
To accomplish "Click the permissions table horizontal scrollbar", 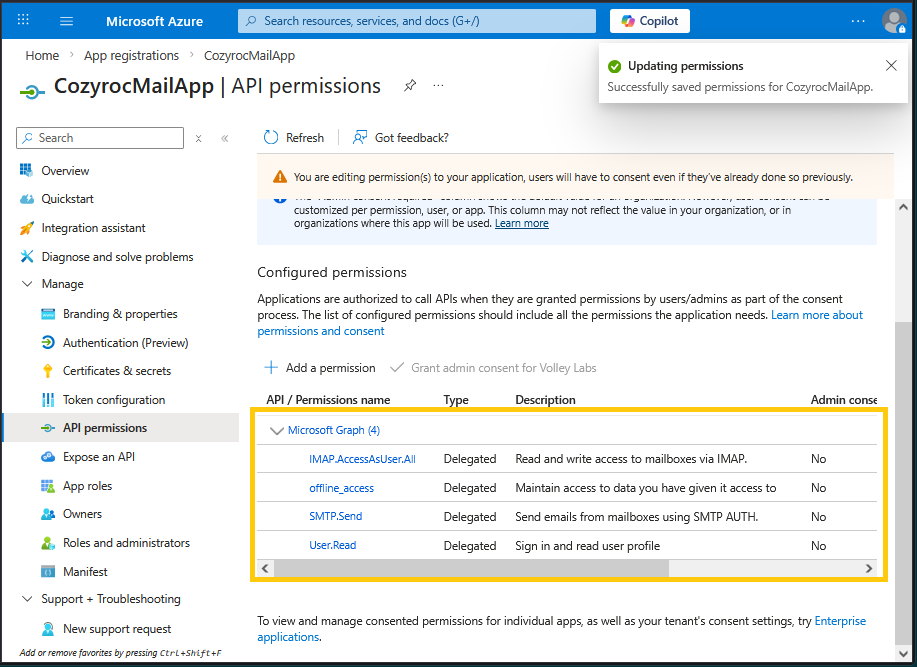I will tap(470, 568).
